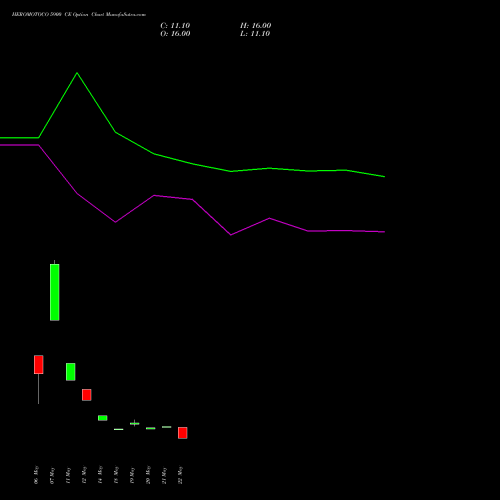Click the tall green candle above 07 May
The width and height of the screenshot is (500, 500).
(55, 292)
